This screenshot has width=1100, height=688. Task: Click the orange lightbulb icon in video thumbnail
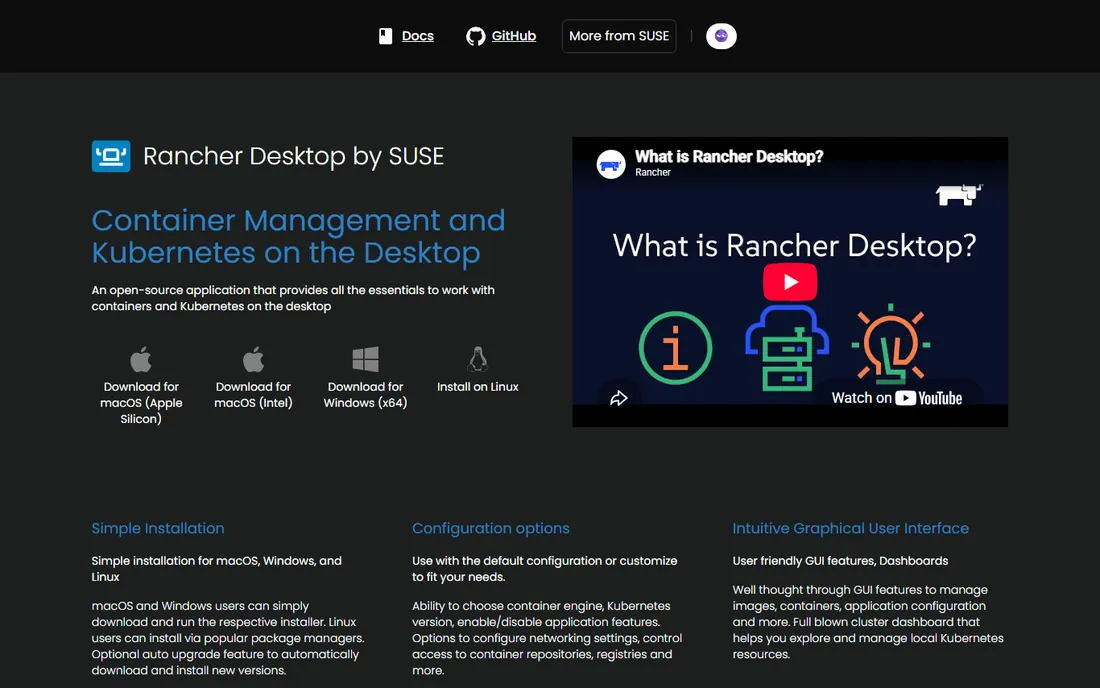(x=890, y=344)
